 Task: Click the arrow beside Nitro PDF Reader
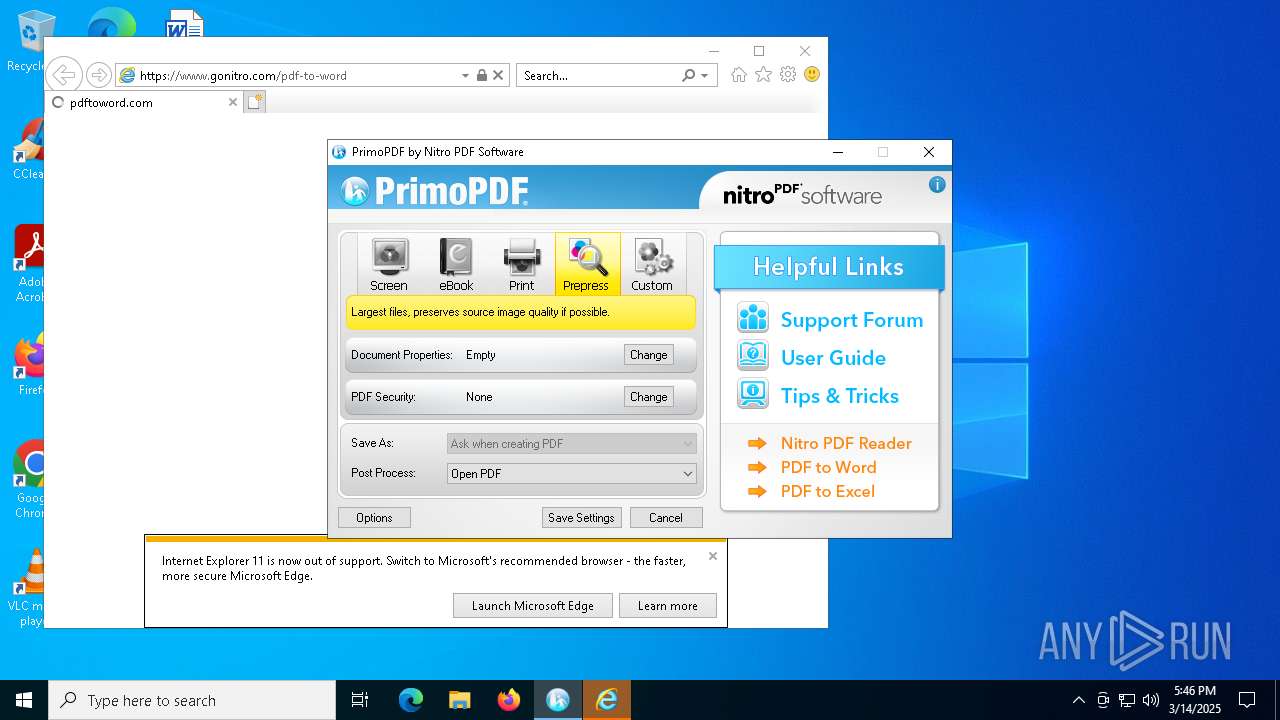(x=757, y=443)
